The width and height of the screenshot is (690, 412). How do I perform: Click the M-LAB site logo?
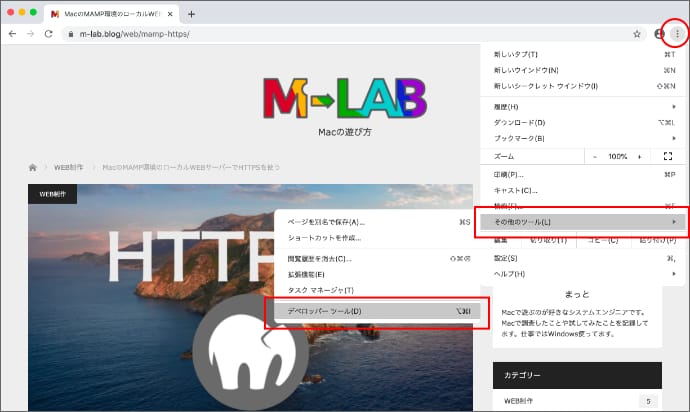coord(344,100)
